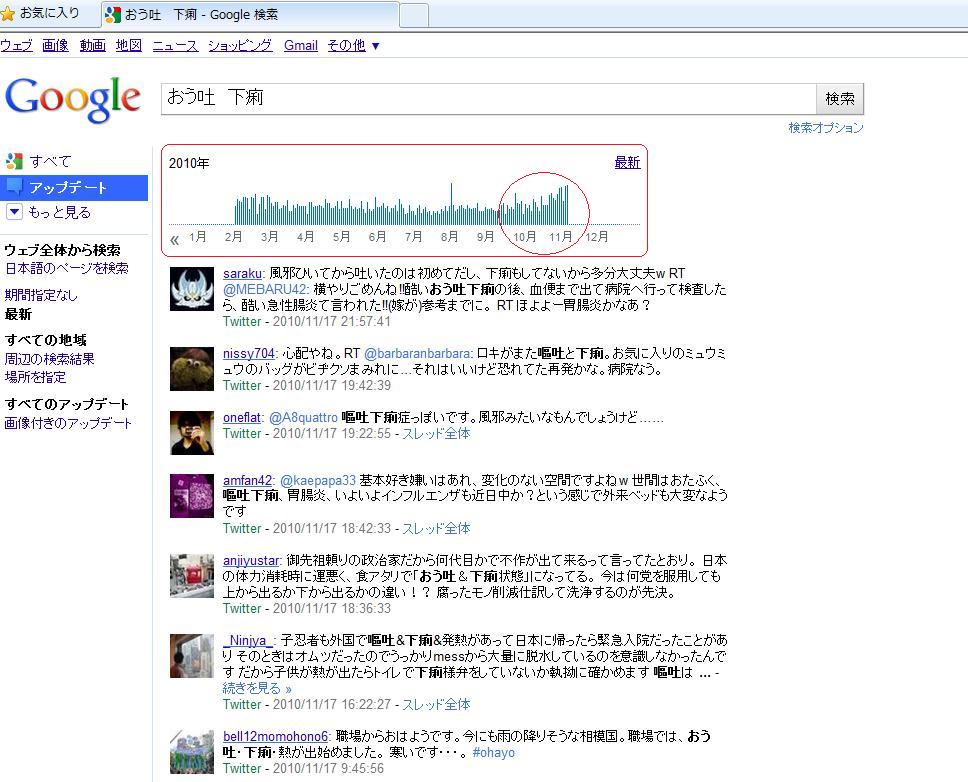Open oneflat's avatar thumbnail
The image size is (968, 782).
(192, 433)
